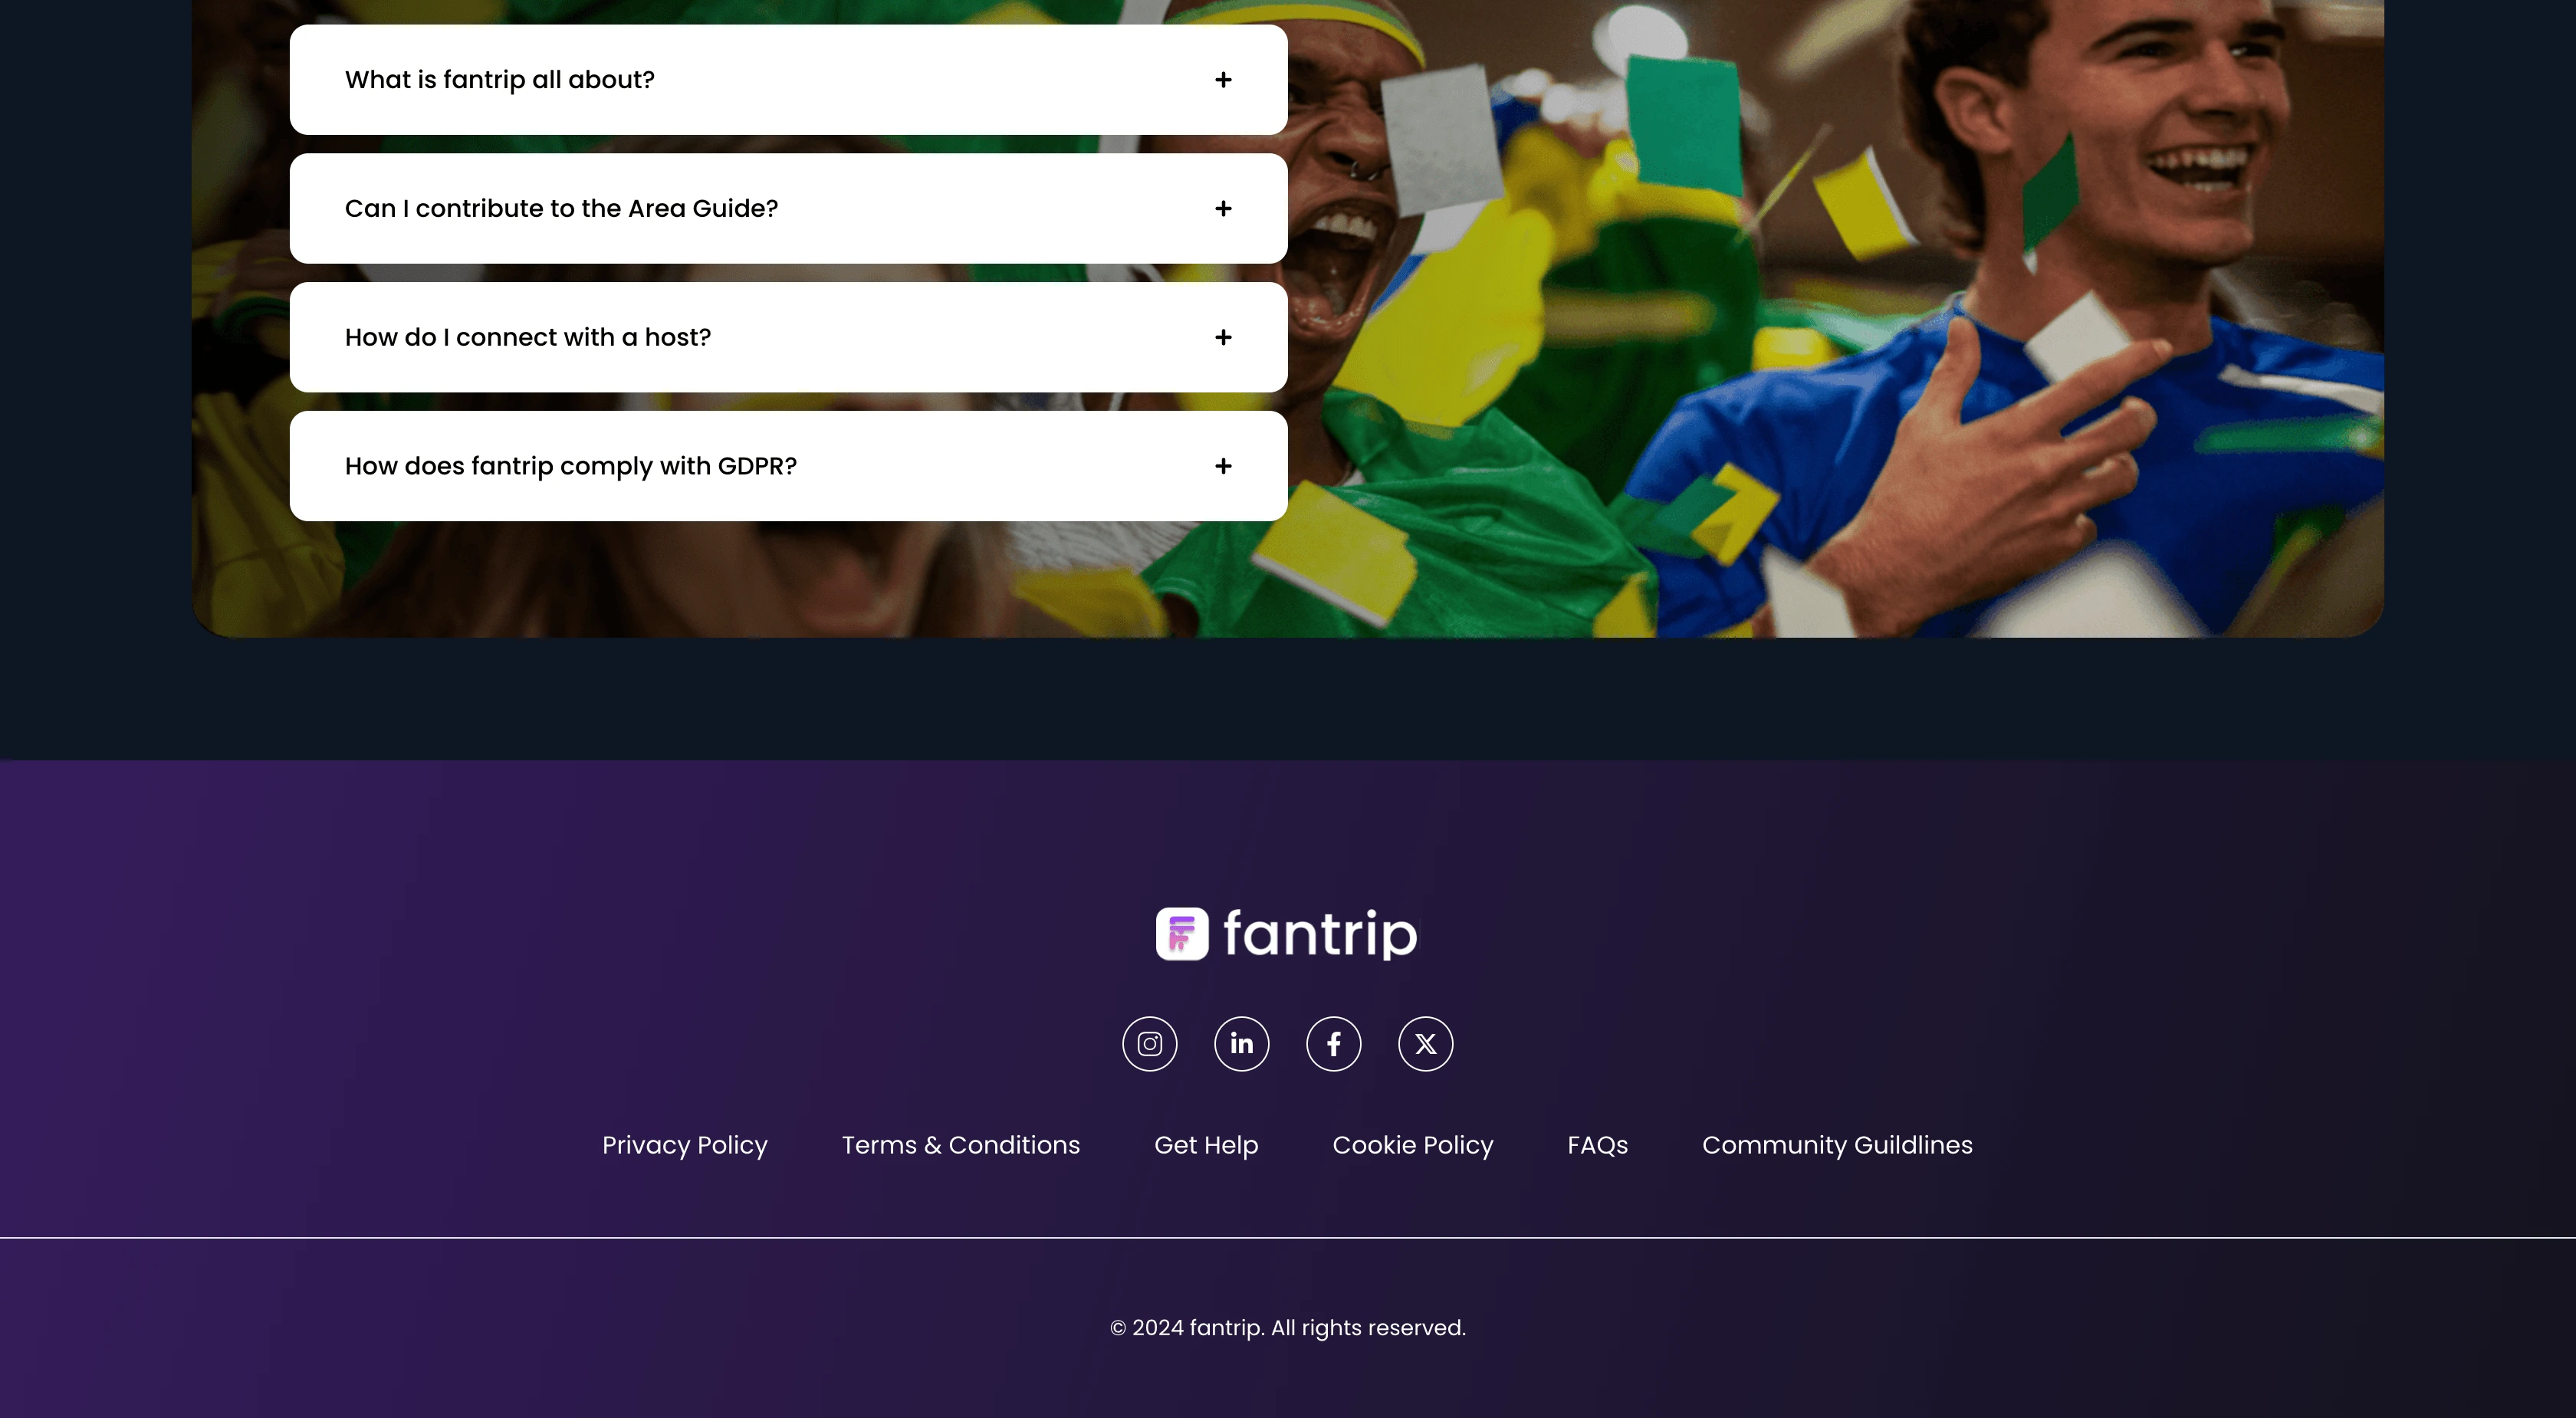The image size is (2576, 1418).
Task: Open the LinkedIn social icon
Action: 1241,1044
